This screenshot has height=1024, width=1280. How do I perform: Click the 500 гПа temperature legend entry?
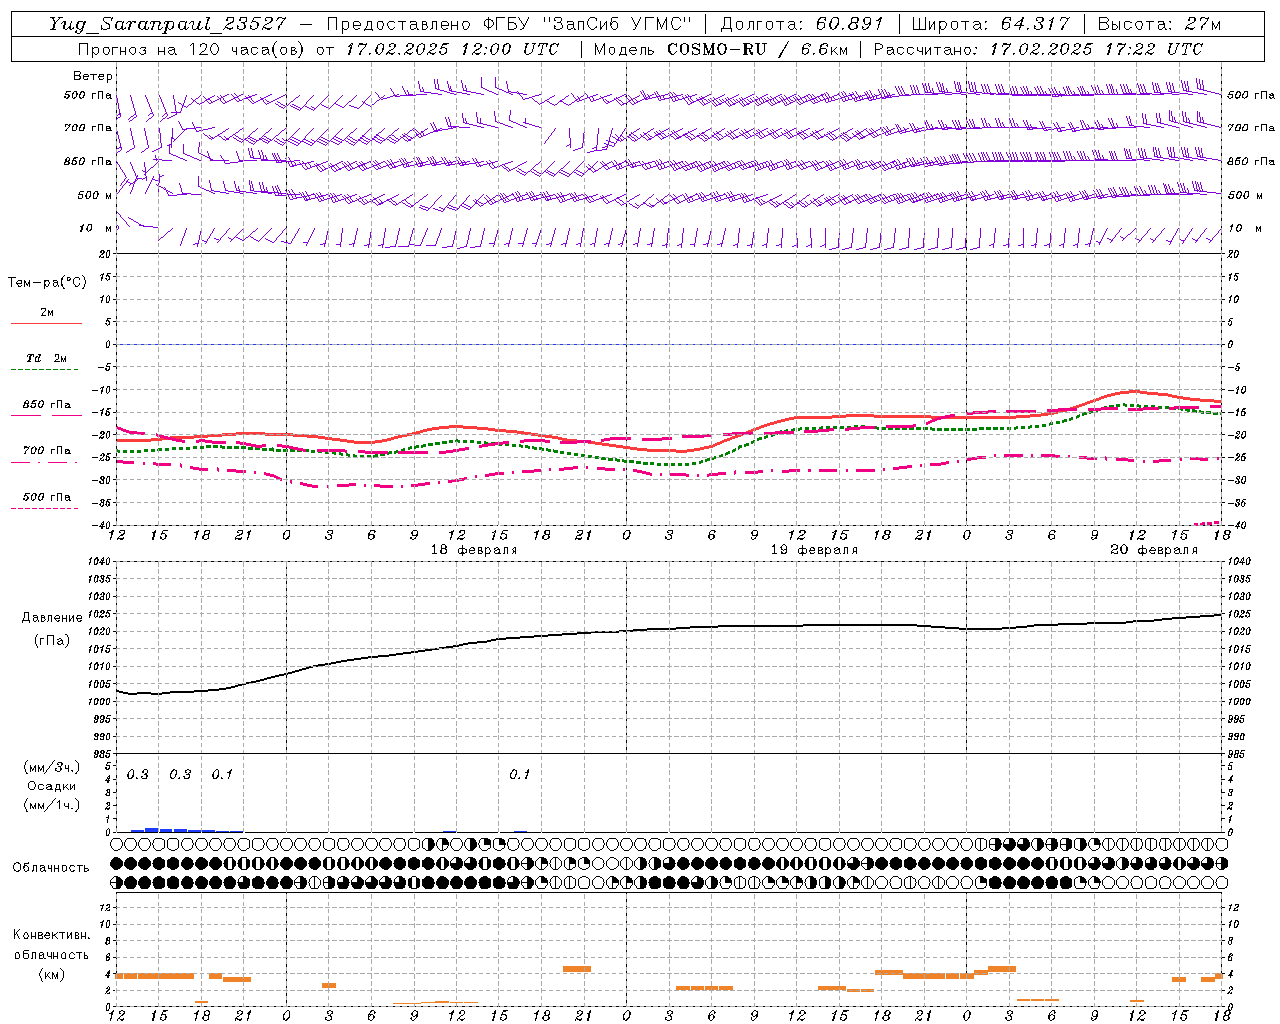47,497
